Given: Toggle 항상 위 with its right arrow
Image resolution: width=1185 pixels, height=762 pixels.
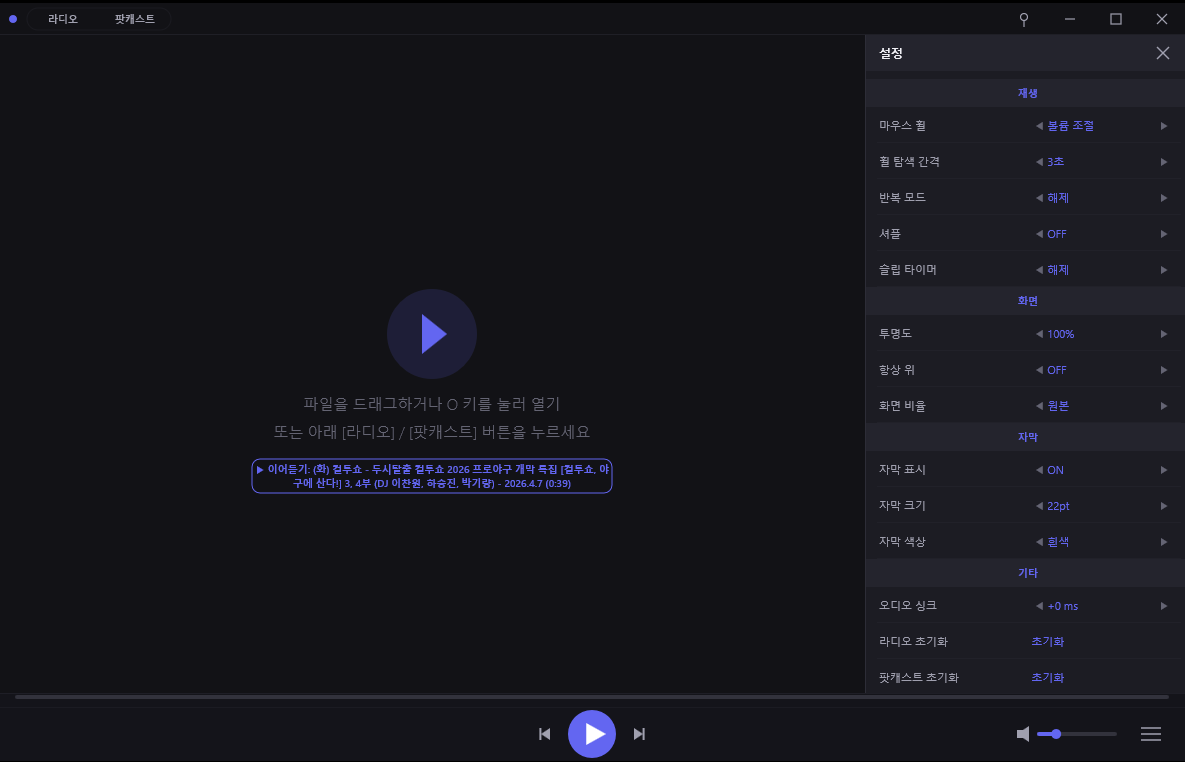Looking at the screenshot, I should point(1164,370).
